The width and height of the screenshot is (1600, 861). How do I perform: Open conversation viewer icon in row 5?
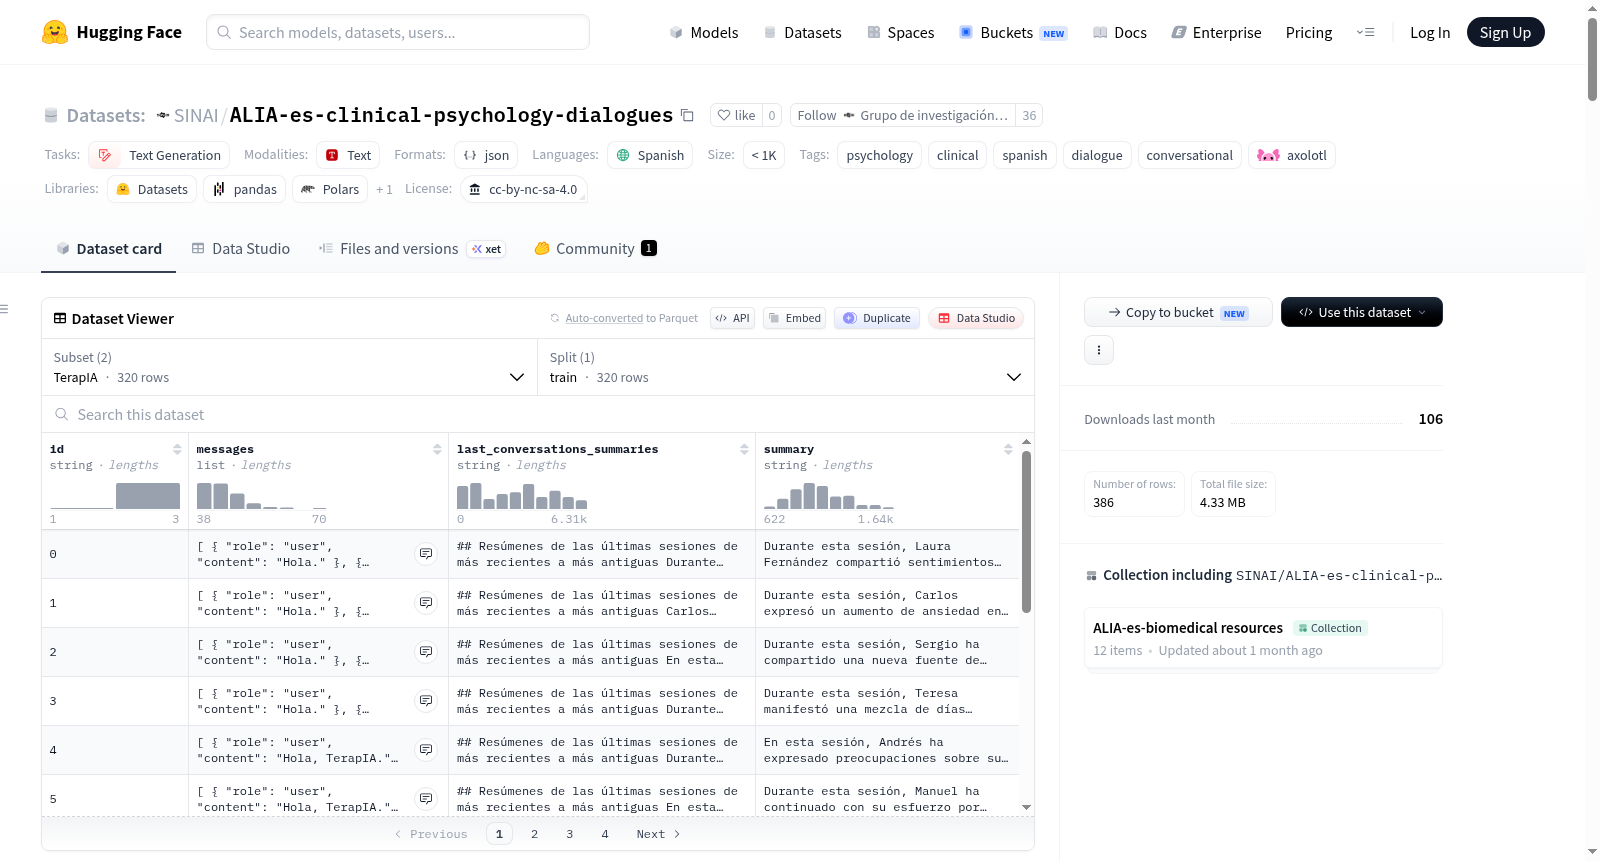click(426, 799)
